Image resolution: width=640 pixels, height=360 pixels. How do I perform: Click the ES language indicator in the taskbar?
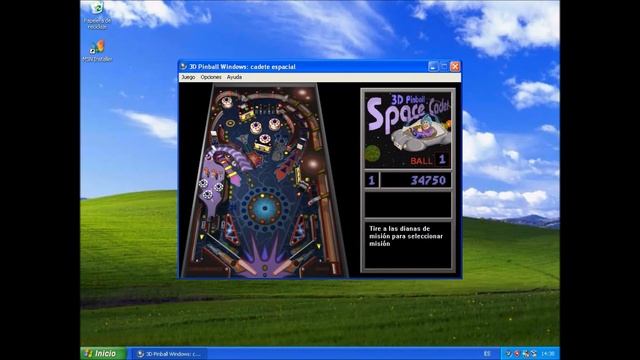point(487,354)
